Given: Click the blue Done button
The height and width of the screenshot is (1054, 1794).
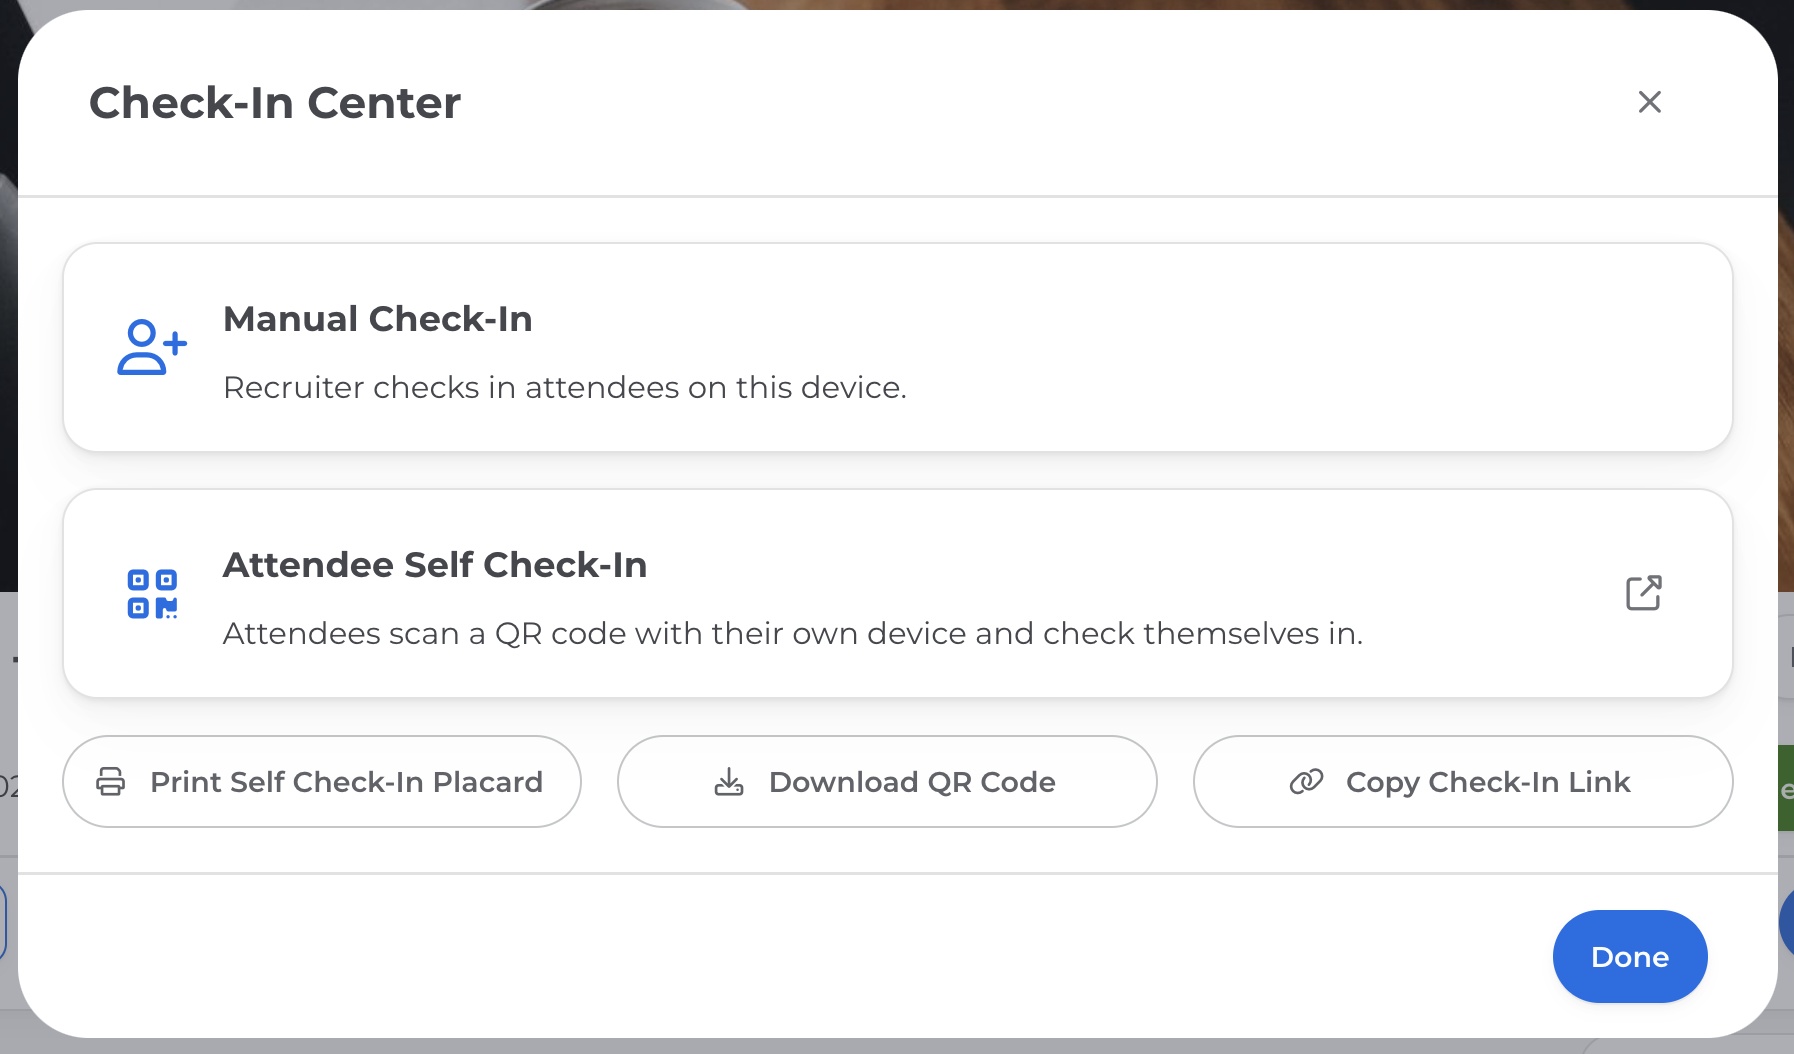Looking at the screenshot, I should 1629,957.
